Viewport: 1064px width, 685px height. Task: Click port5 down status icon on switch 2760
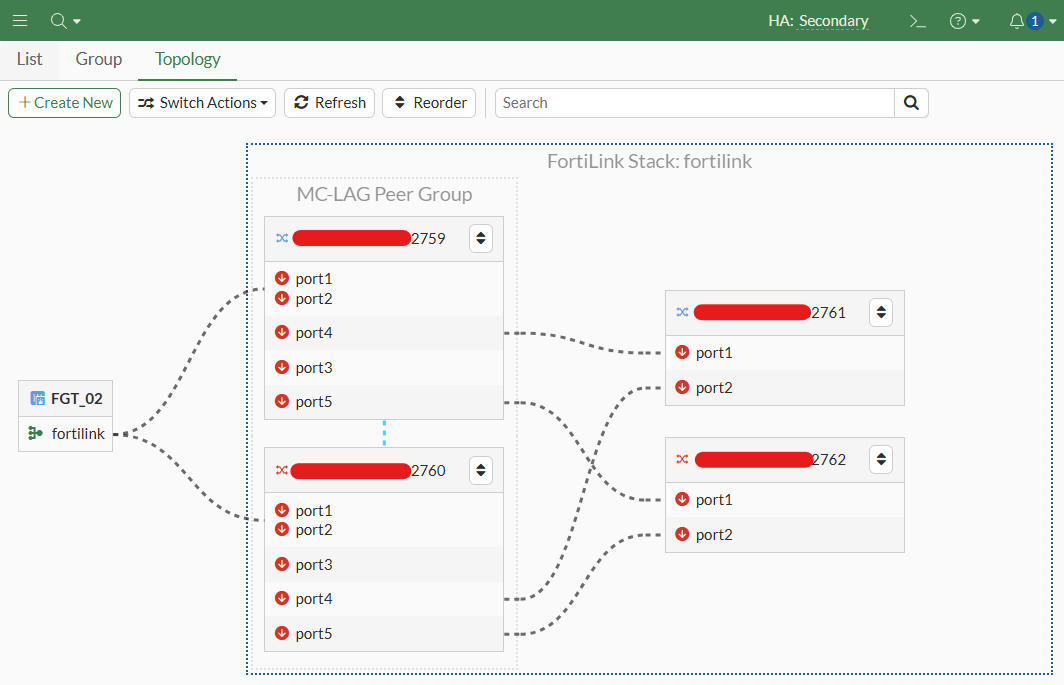tap(282, 633)
